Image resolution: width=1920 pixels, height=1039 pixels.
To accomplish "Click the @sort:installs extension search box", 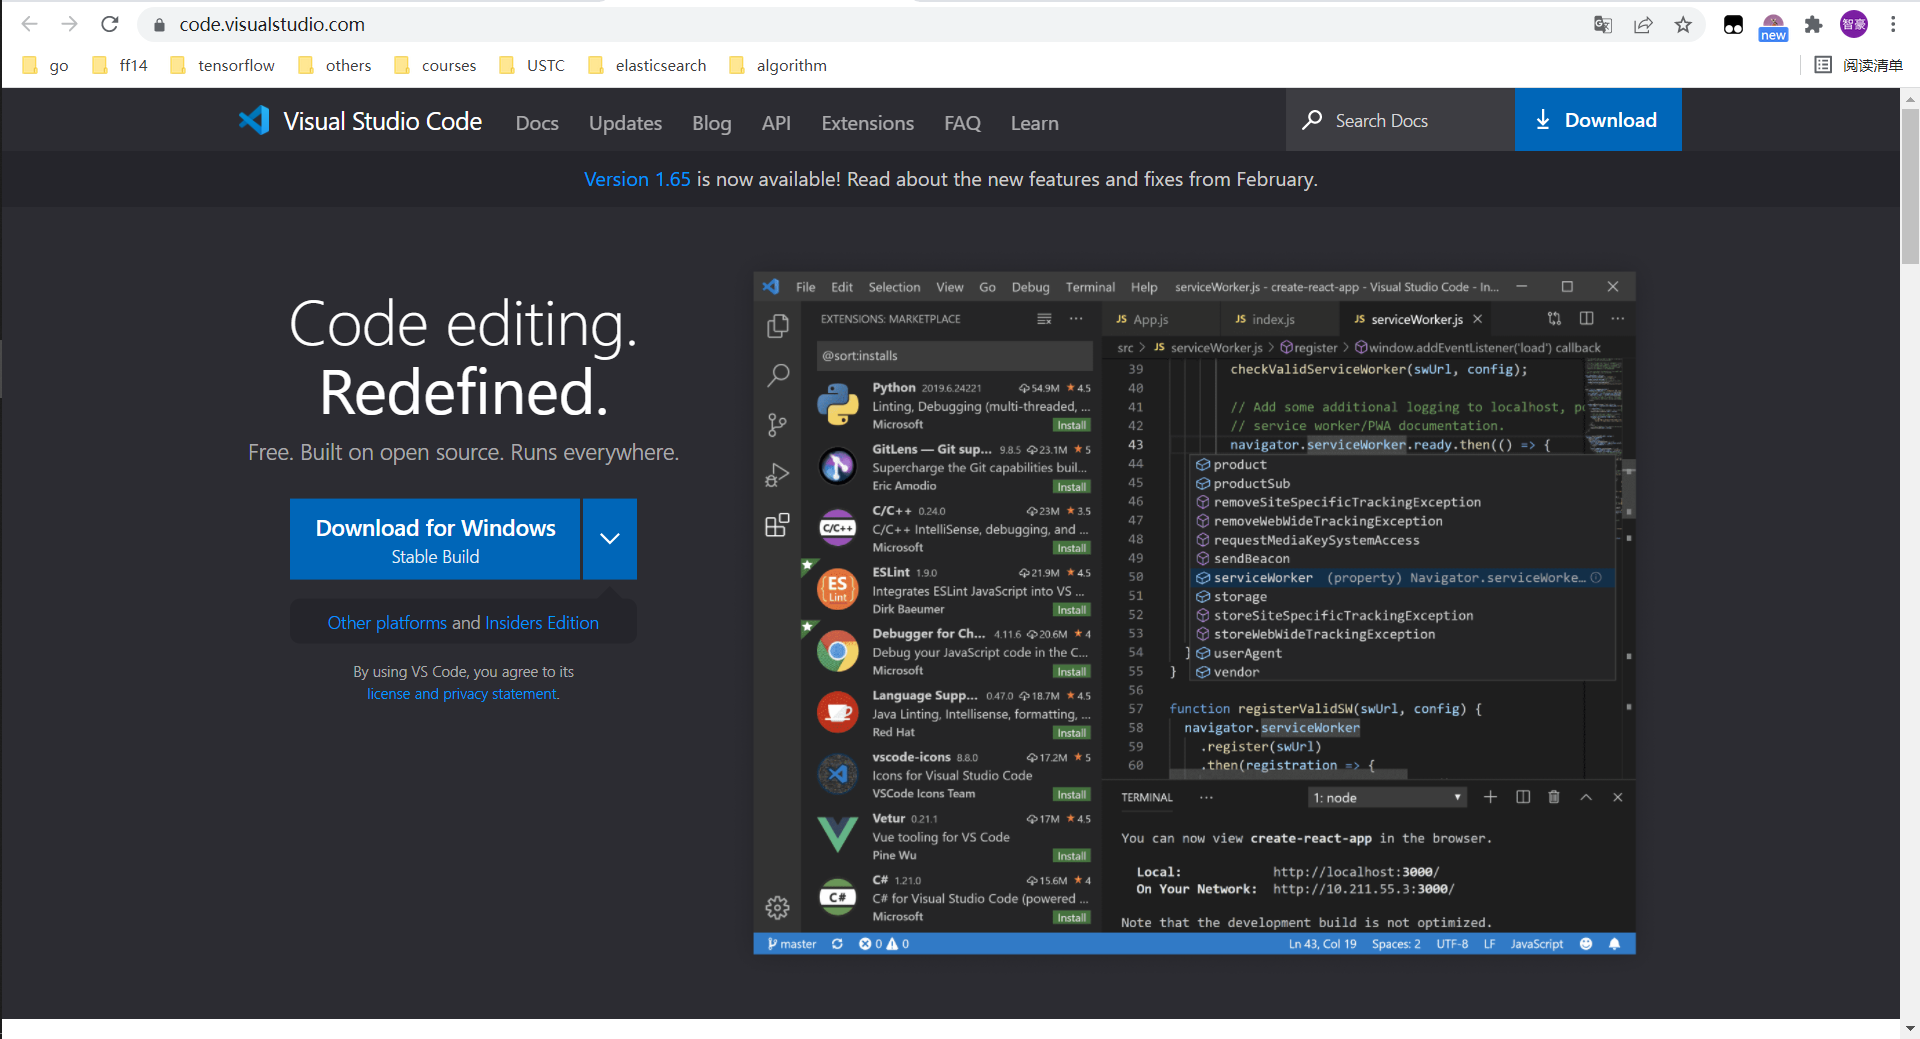I will click(954, 355).
